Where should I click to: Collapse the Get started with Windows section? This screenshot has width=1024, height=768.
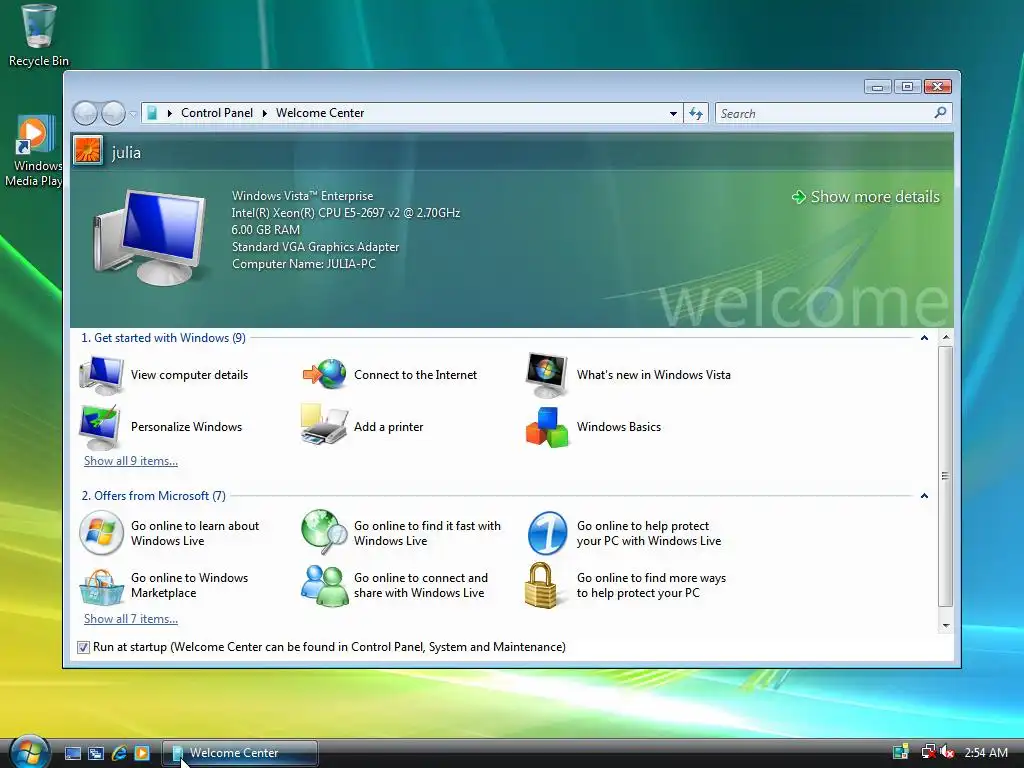(924, 338)
